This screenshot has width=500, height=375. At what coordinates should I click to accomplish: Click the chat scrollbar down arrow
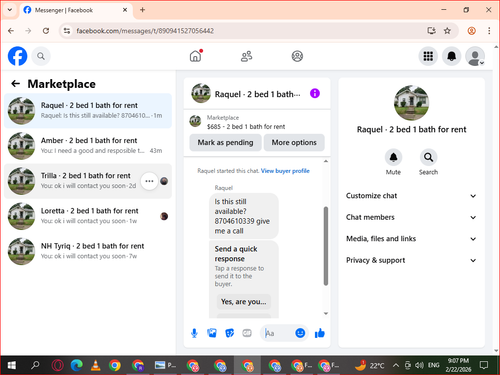point(326,313)
